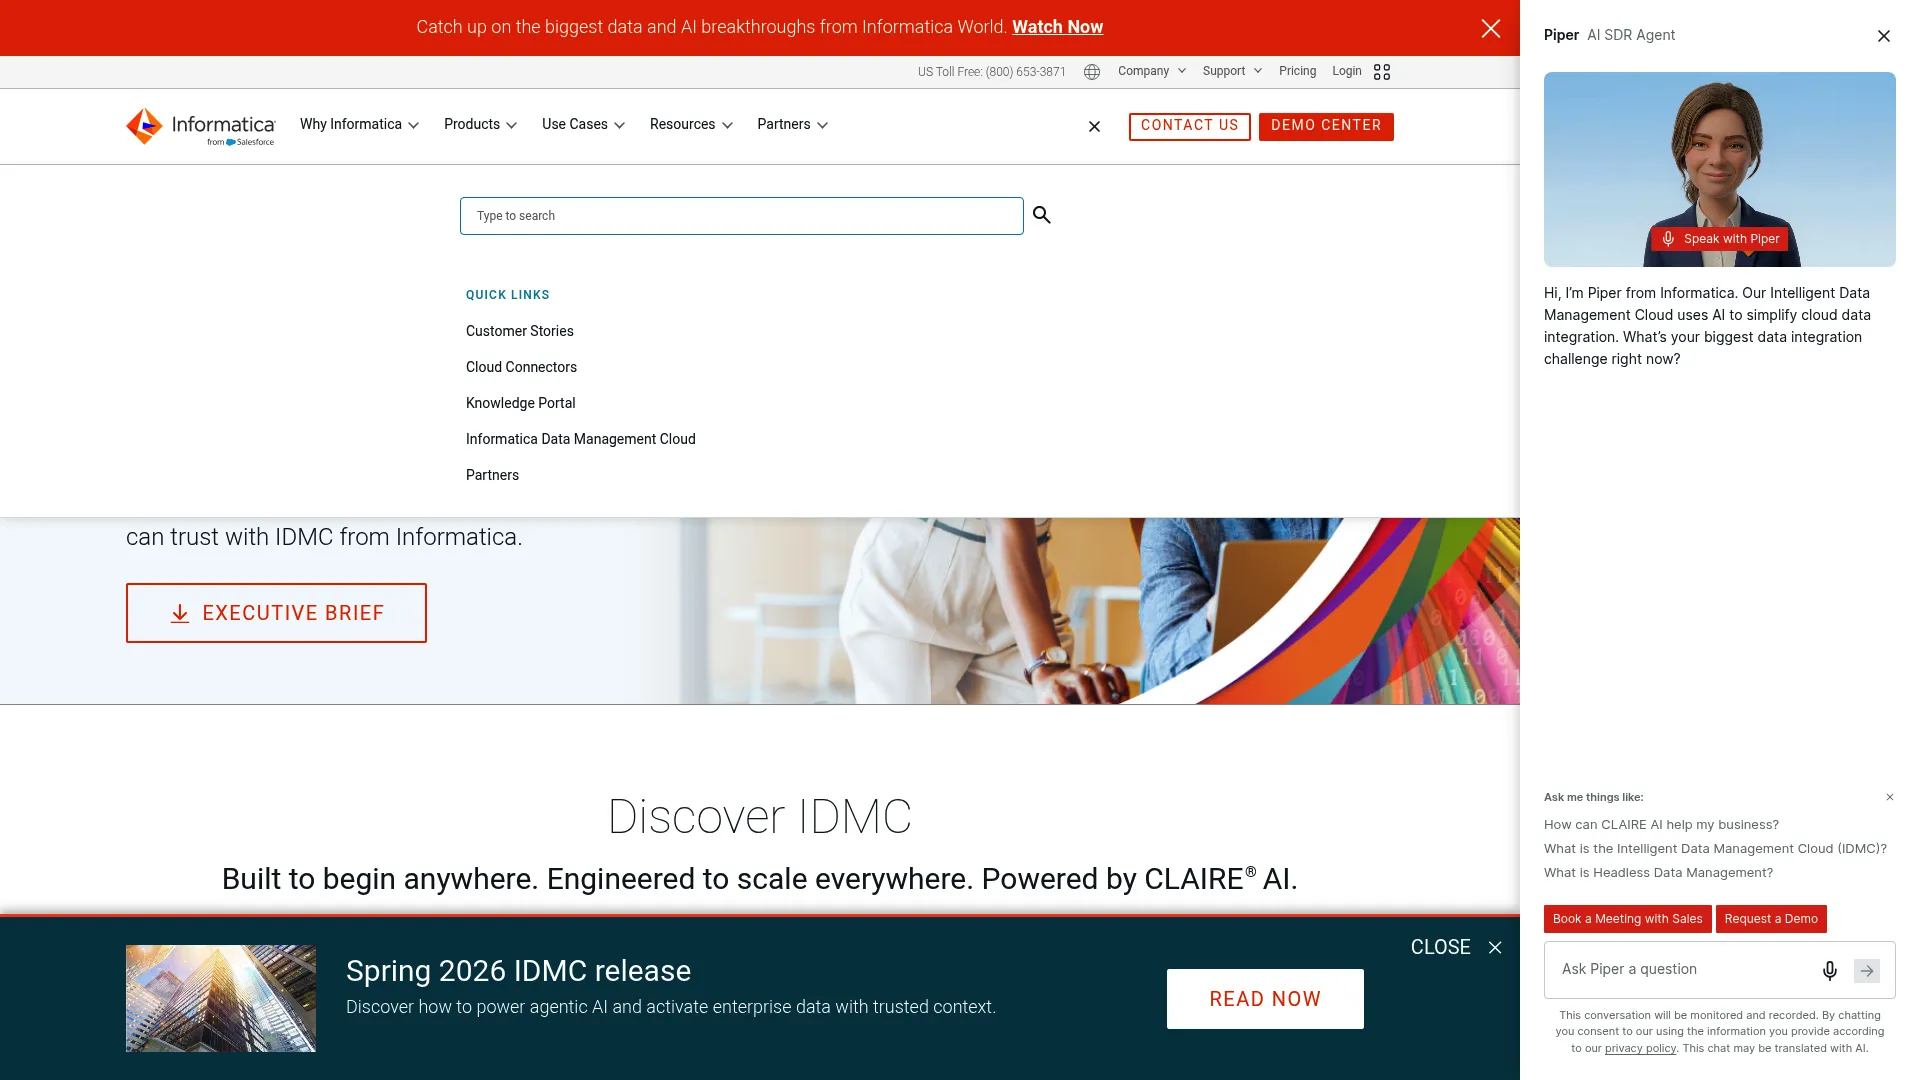Image resolution: width=1920 pixels, height=1080 pixels.
Task: Open the Cloud Connectors quick link
Action: coord(521,367)
